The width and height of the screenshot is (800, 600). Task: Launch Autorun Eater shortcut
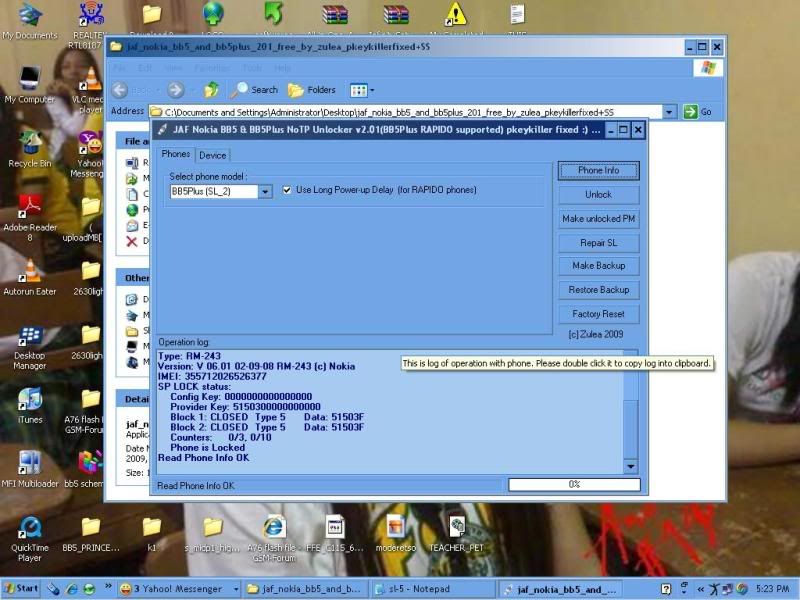(x=30, y=278)
